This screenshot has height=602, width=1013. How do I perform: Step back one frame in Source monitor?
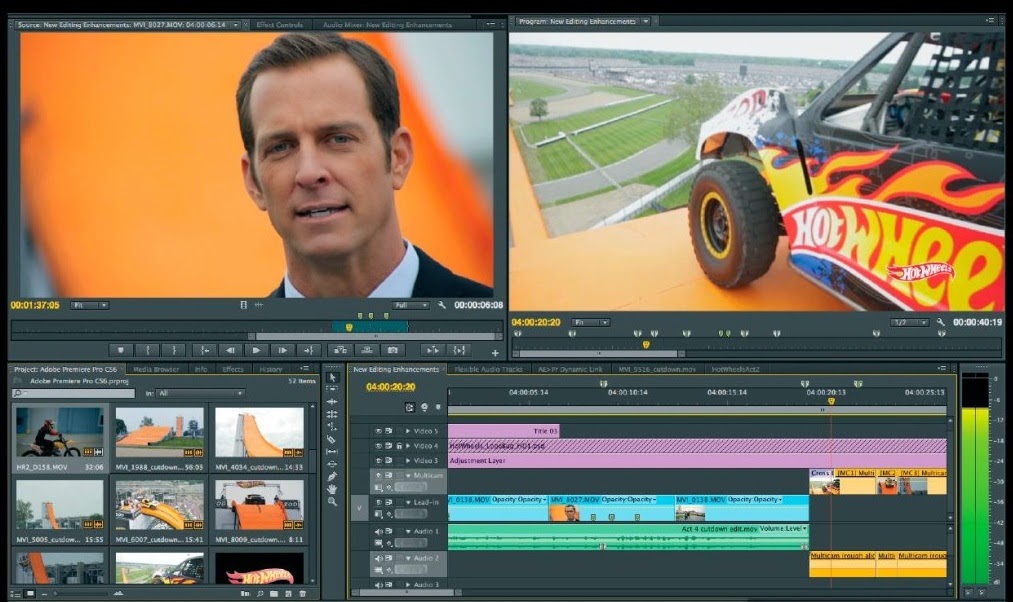[231, 350]
